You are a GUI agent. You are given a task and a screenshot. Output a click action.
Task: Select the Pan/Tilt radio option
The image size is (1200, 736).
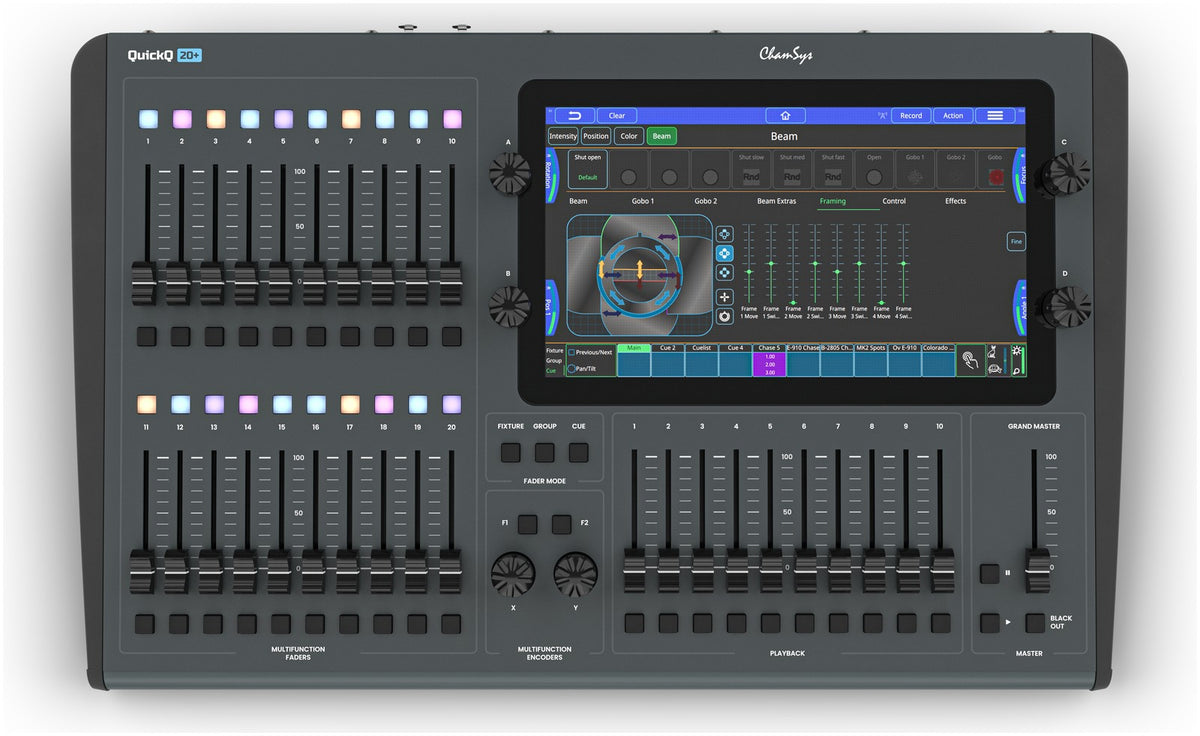[572, 369]
